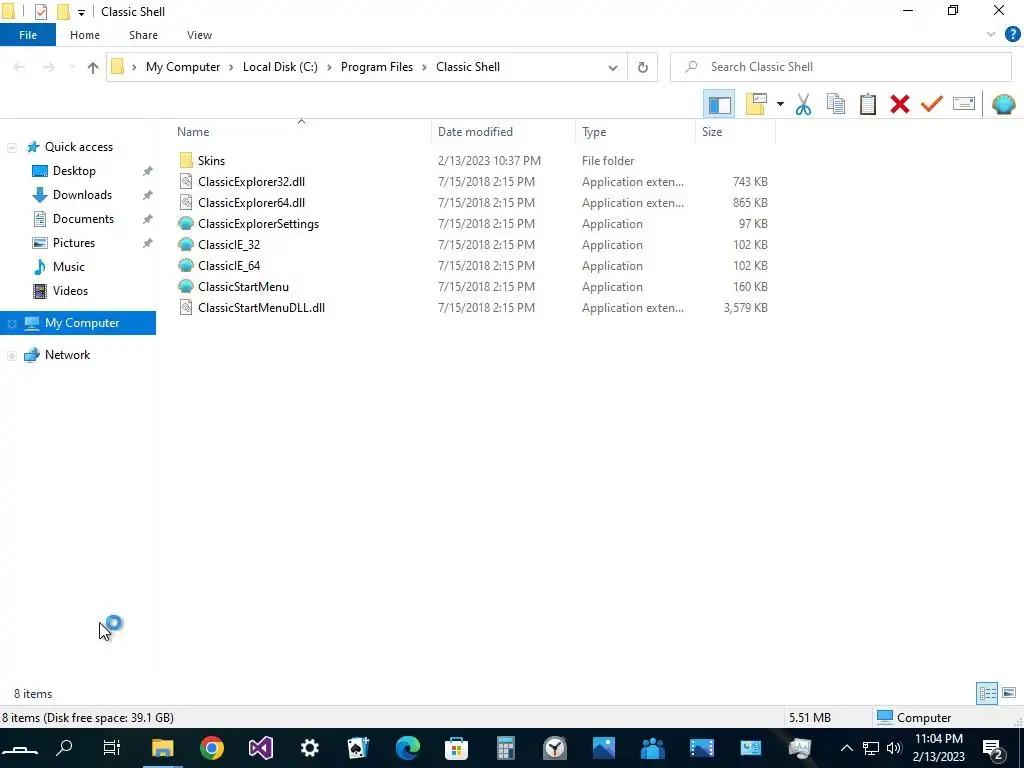Open the taskbar Search magnifier
This screenshot has width=1024, height=768.
64,748
